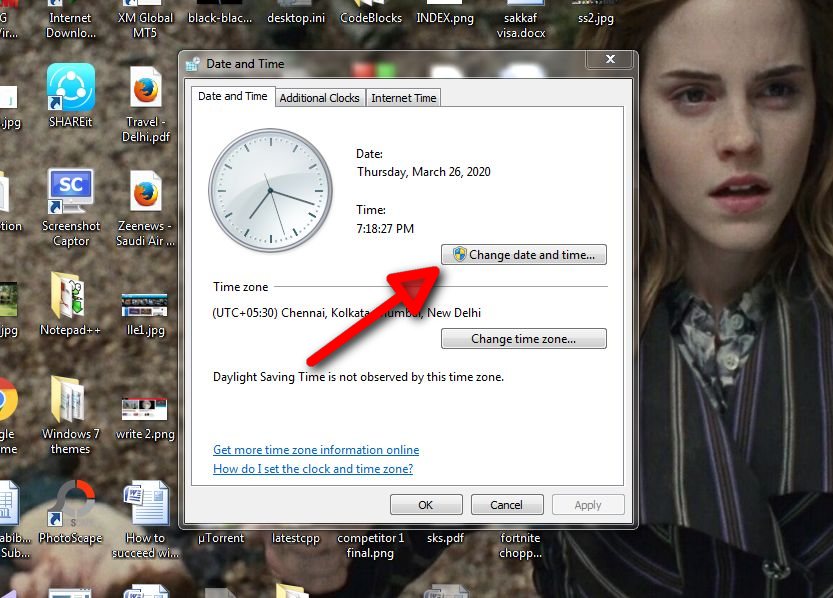Select the Internet Downlo... desktop icon label
Viewport: 833px width, 598px height.
tap(71, 25)
